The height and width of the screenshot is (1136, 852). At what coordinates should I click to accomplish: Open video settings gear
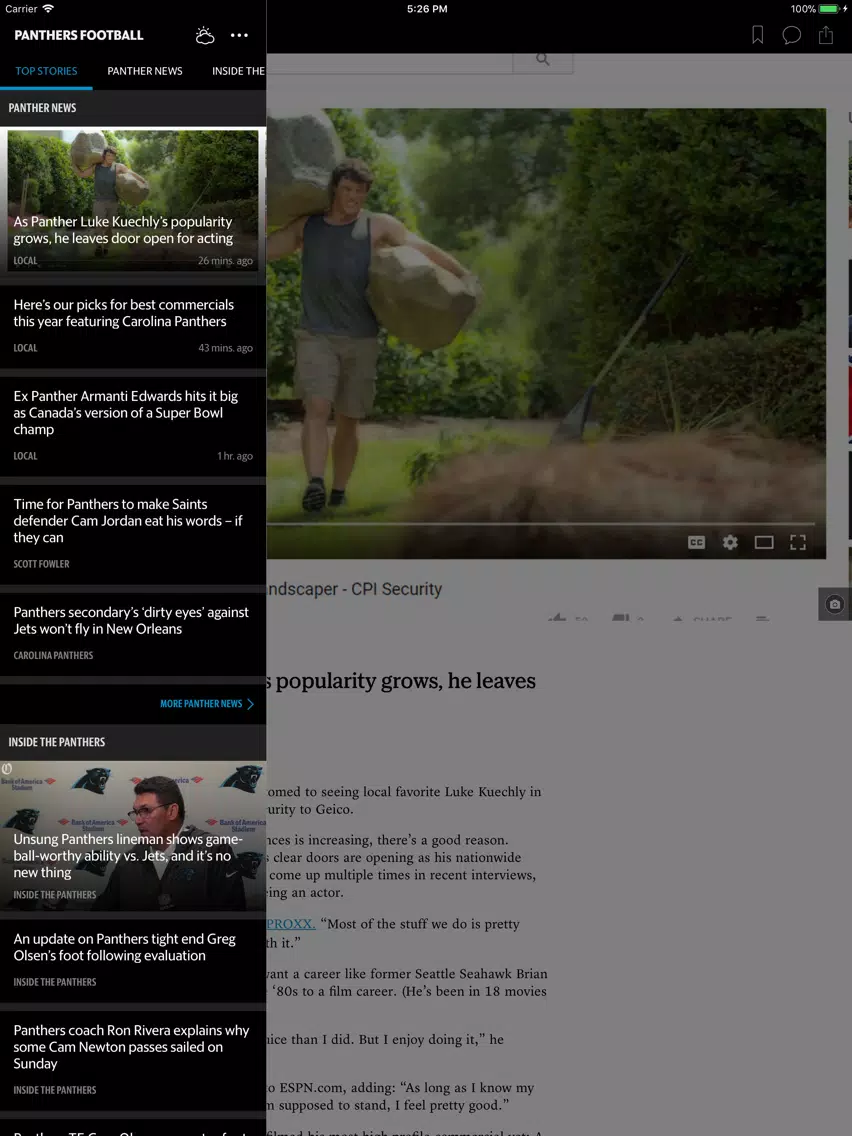coord(730,543)
